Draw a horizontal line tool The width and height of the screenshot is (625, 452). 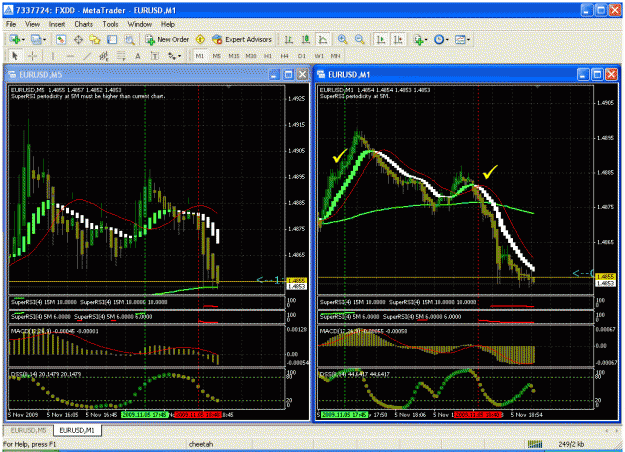[70, 56]
